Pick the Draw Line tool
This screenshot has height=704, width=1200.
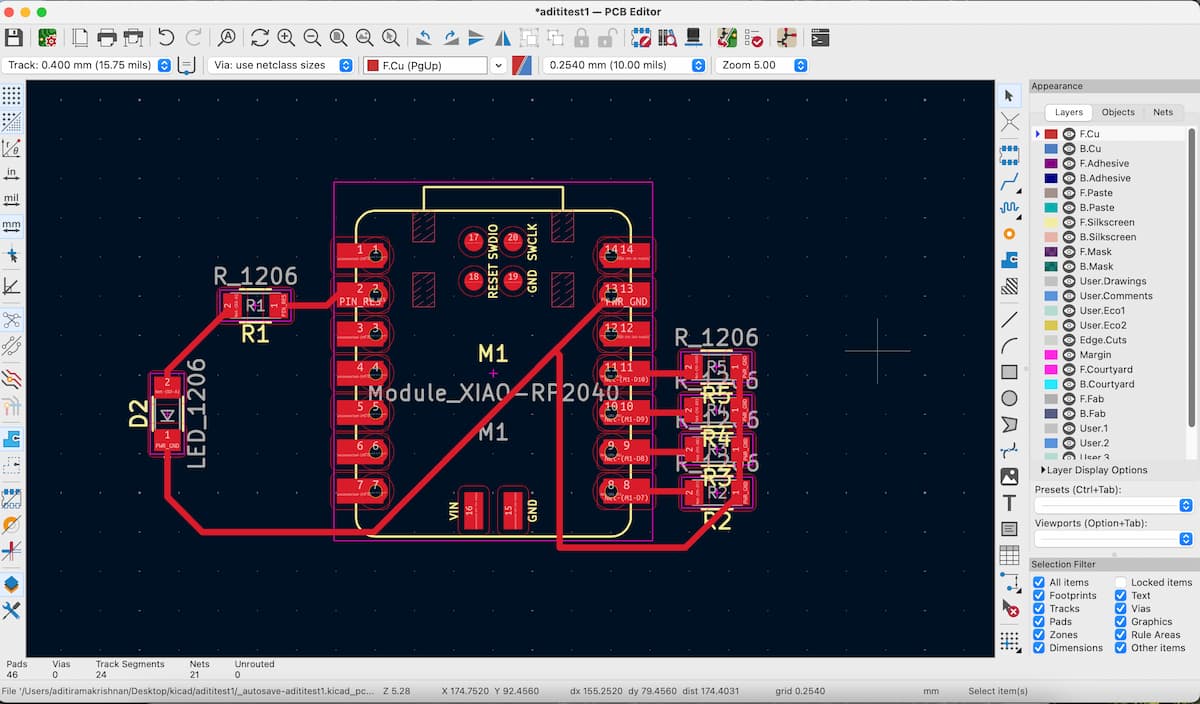(1009, 320)
